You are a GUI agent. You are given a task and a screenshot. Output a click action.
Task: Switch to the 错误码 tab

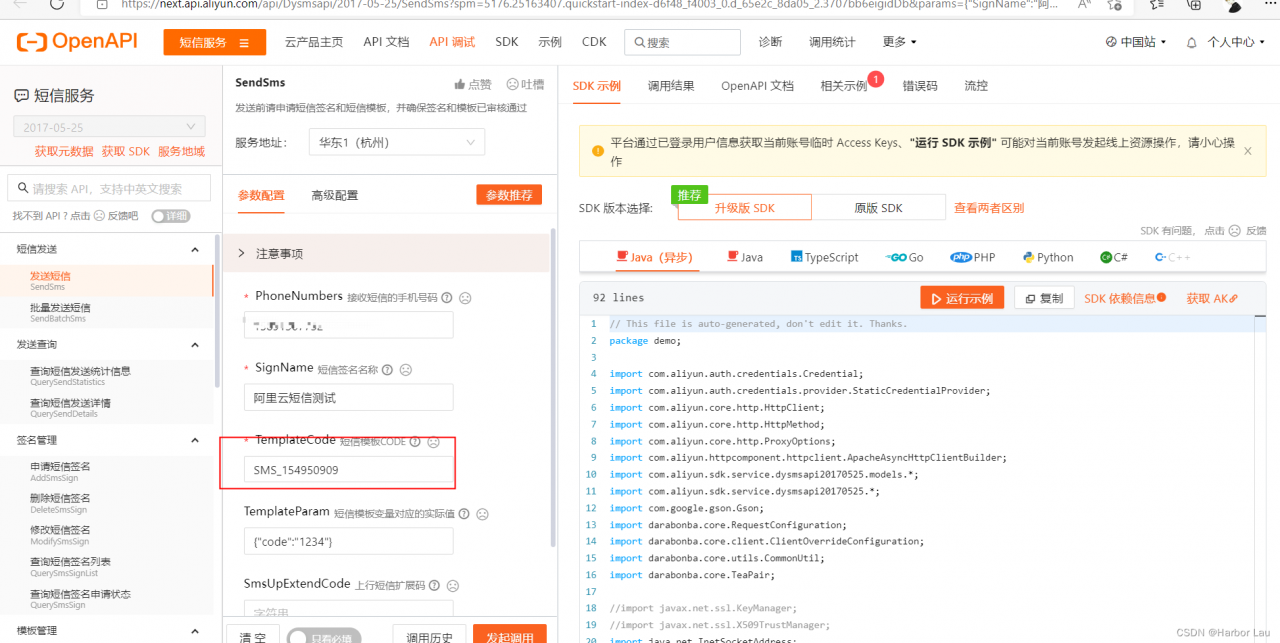tap(920, 86)
